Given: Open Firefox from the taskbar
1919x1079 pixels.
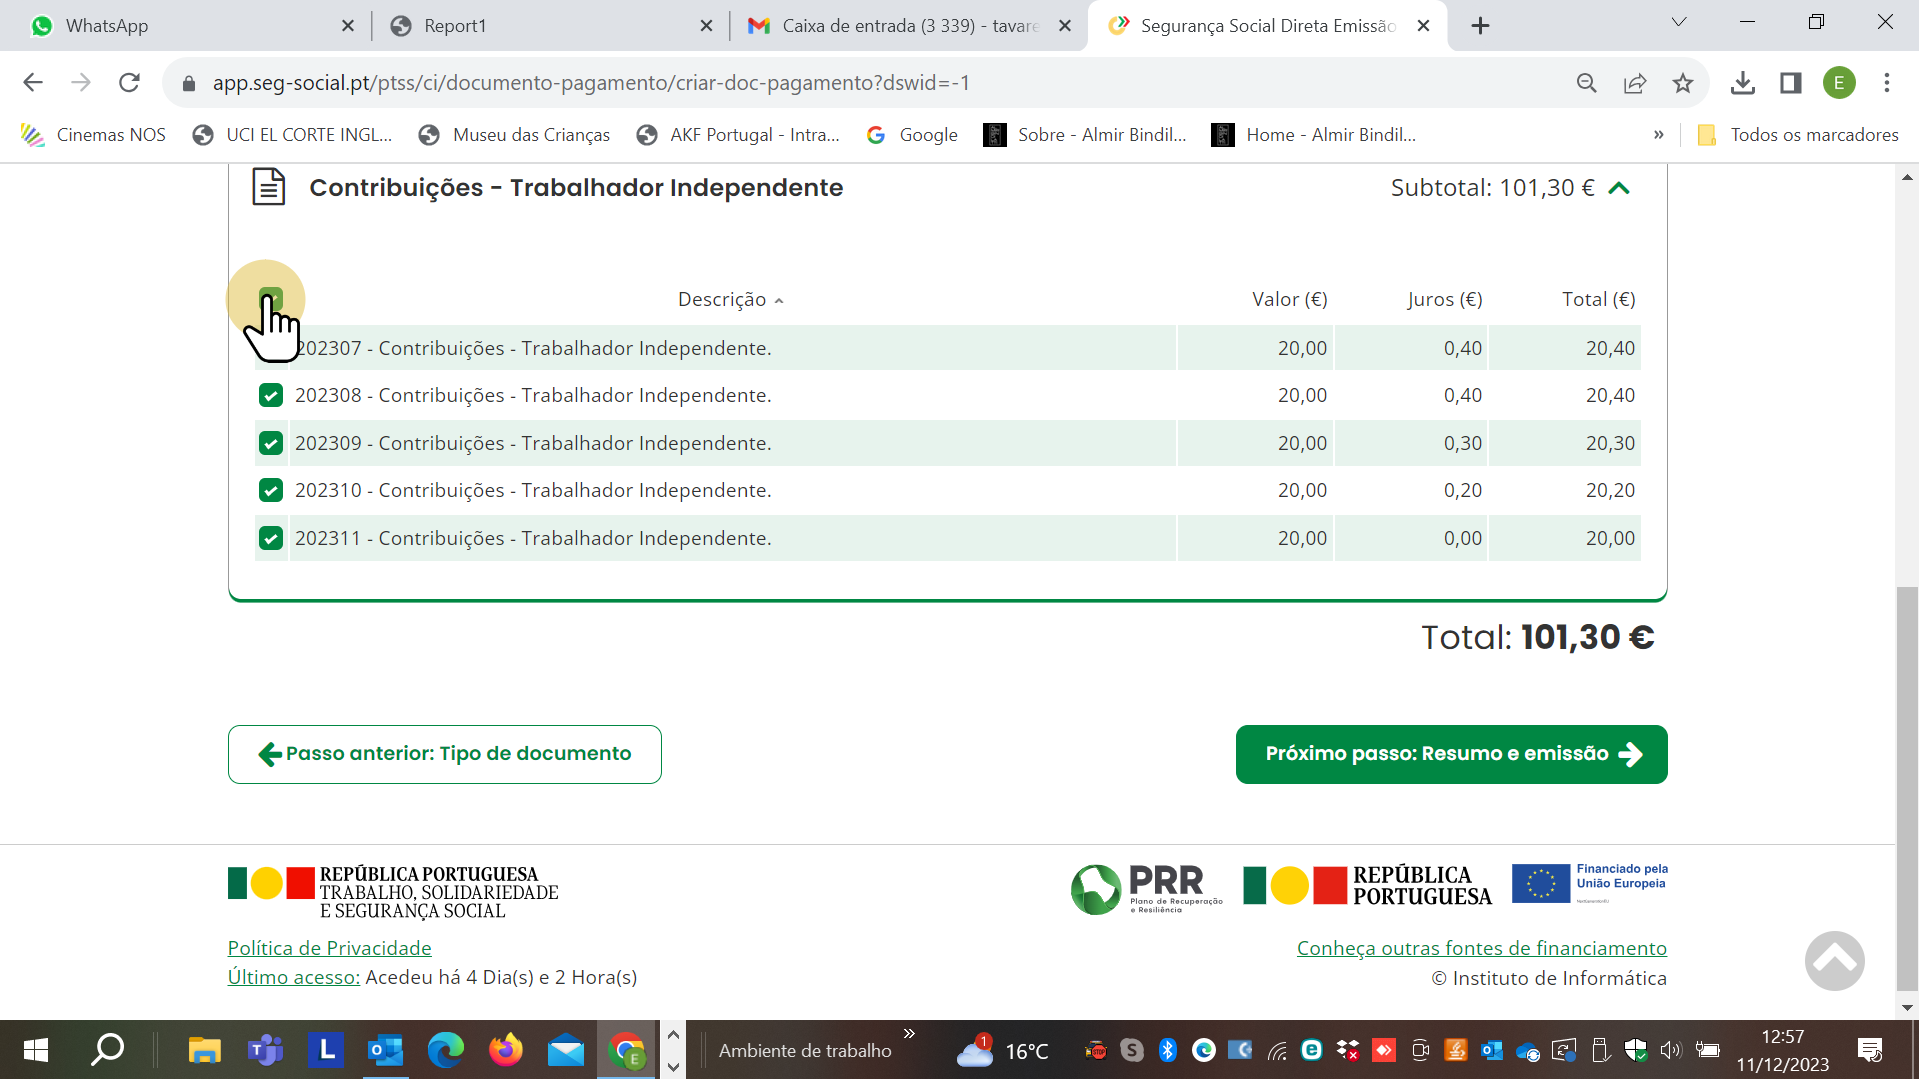Looking at the screenshot, I should point(505,1050).
